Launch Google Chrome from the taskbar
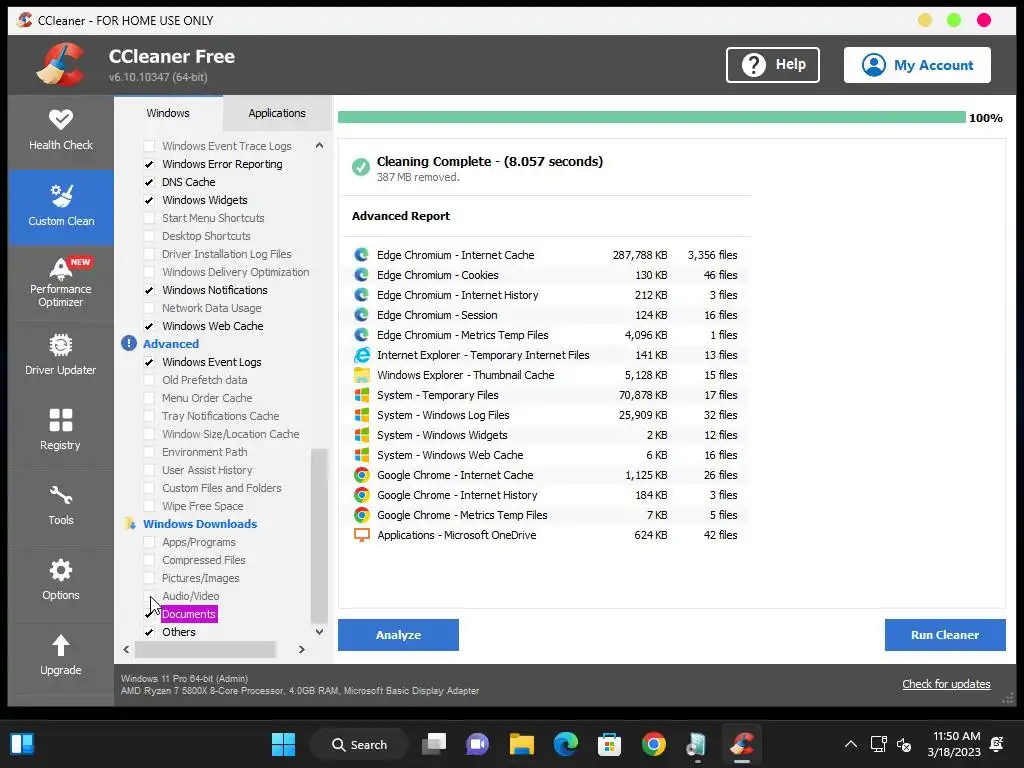The height and width of the screenshot is (768, 1024). [x=653, y=744]
